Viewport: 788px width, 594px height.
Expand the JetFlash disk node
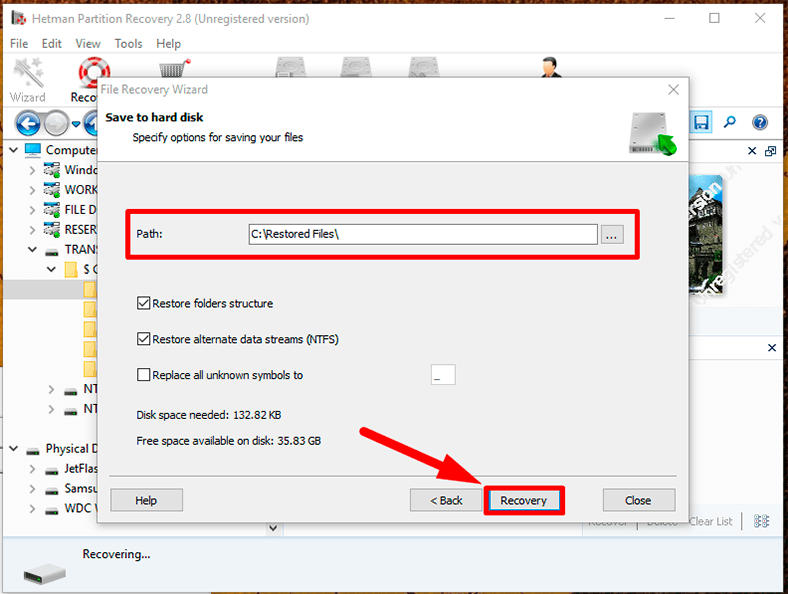click(33, 469)
